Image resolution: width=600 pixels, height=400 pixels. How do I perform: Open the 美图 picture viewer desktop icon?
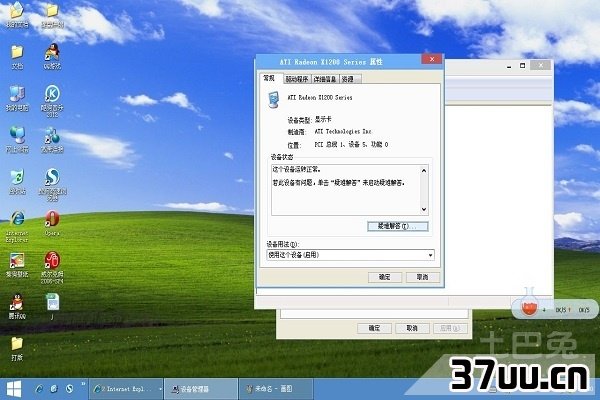(17, 260)
